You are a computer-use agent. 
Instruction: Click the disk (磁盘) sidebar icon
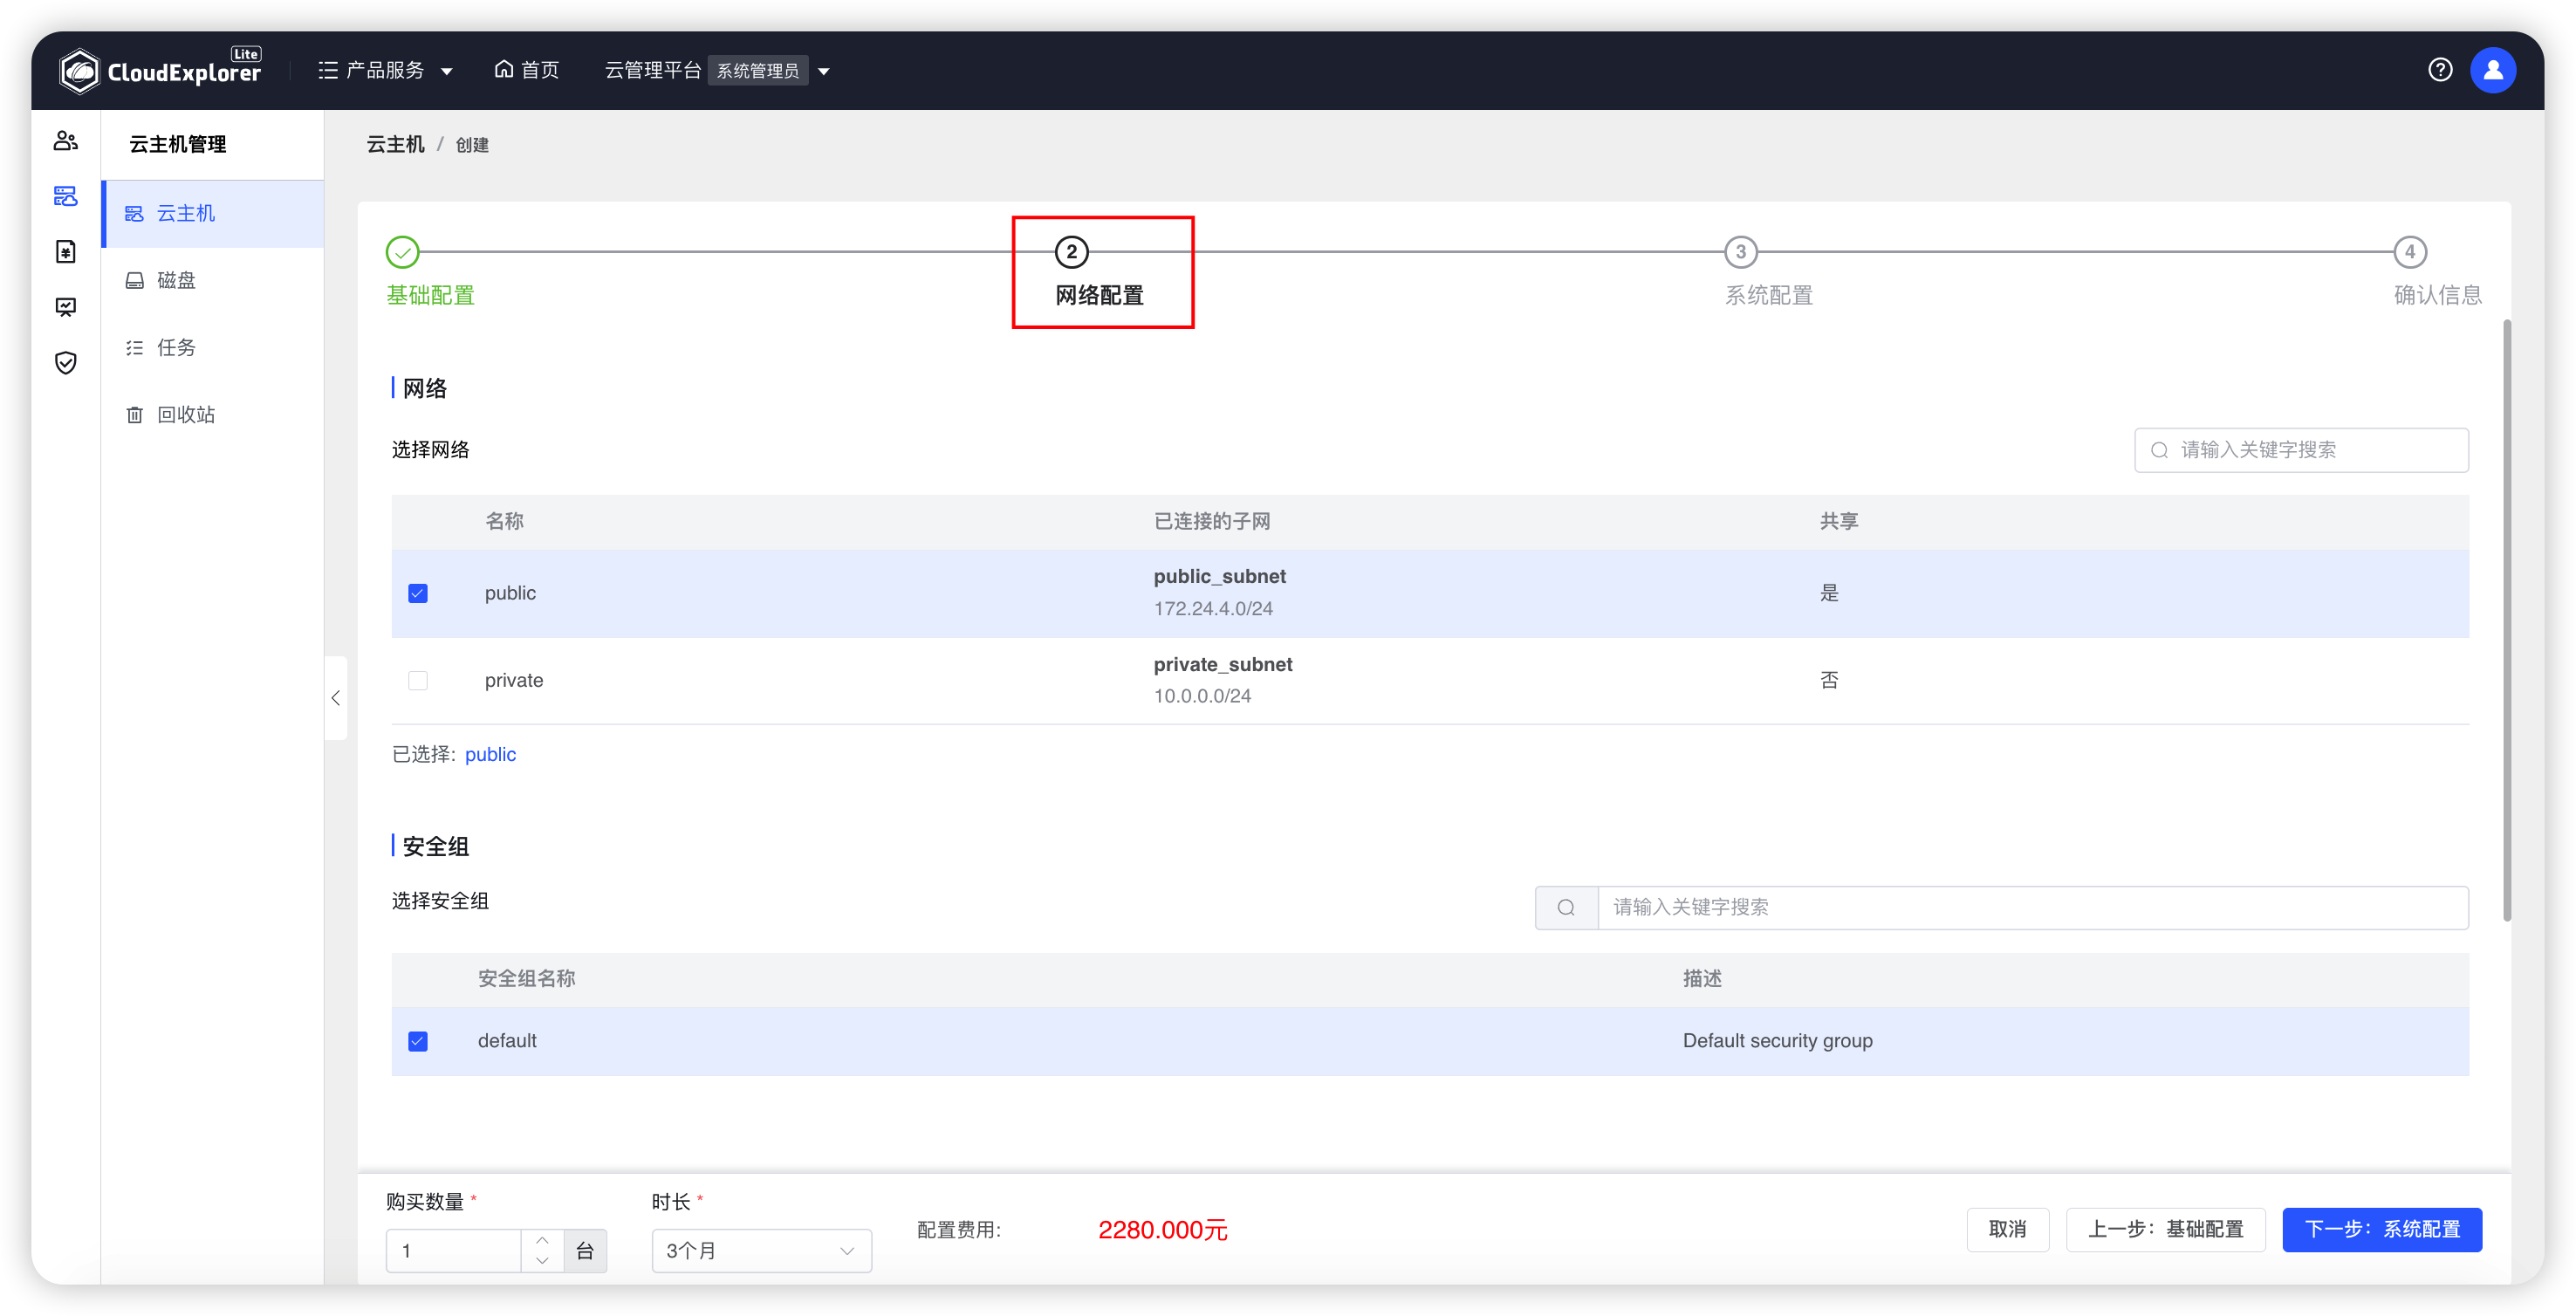coord(134,280)
